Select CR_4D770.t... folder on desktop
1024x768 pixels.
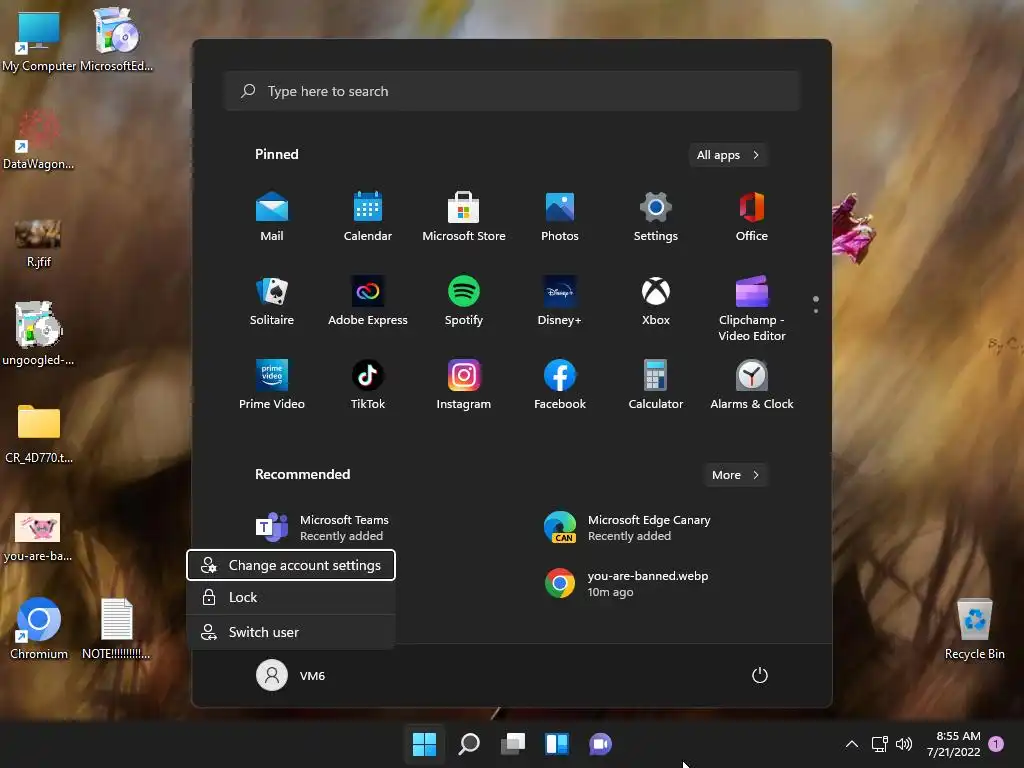39,433
